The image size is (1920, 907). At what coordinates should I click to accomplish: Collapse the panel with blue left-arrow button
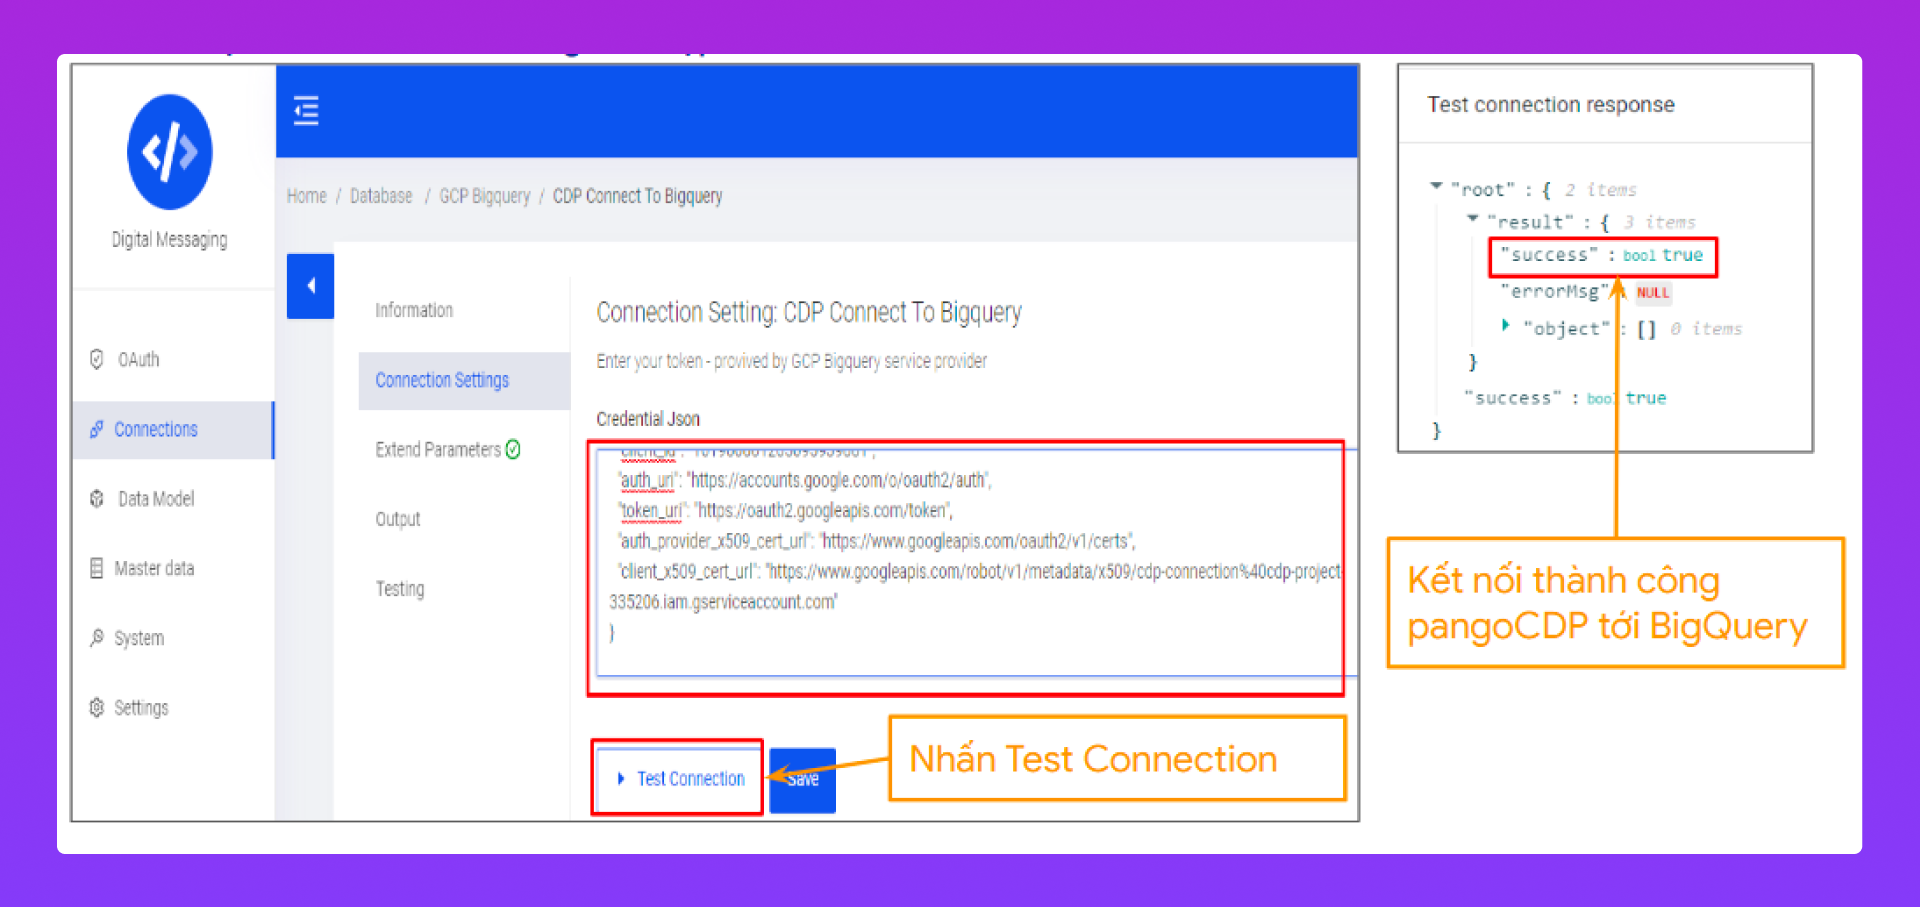pyautogui.click(x=310, y=286)
